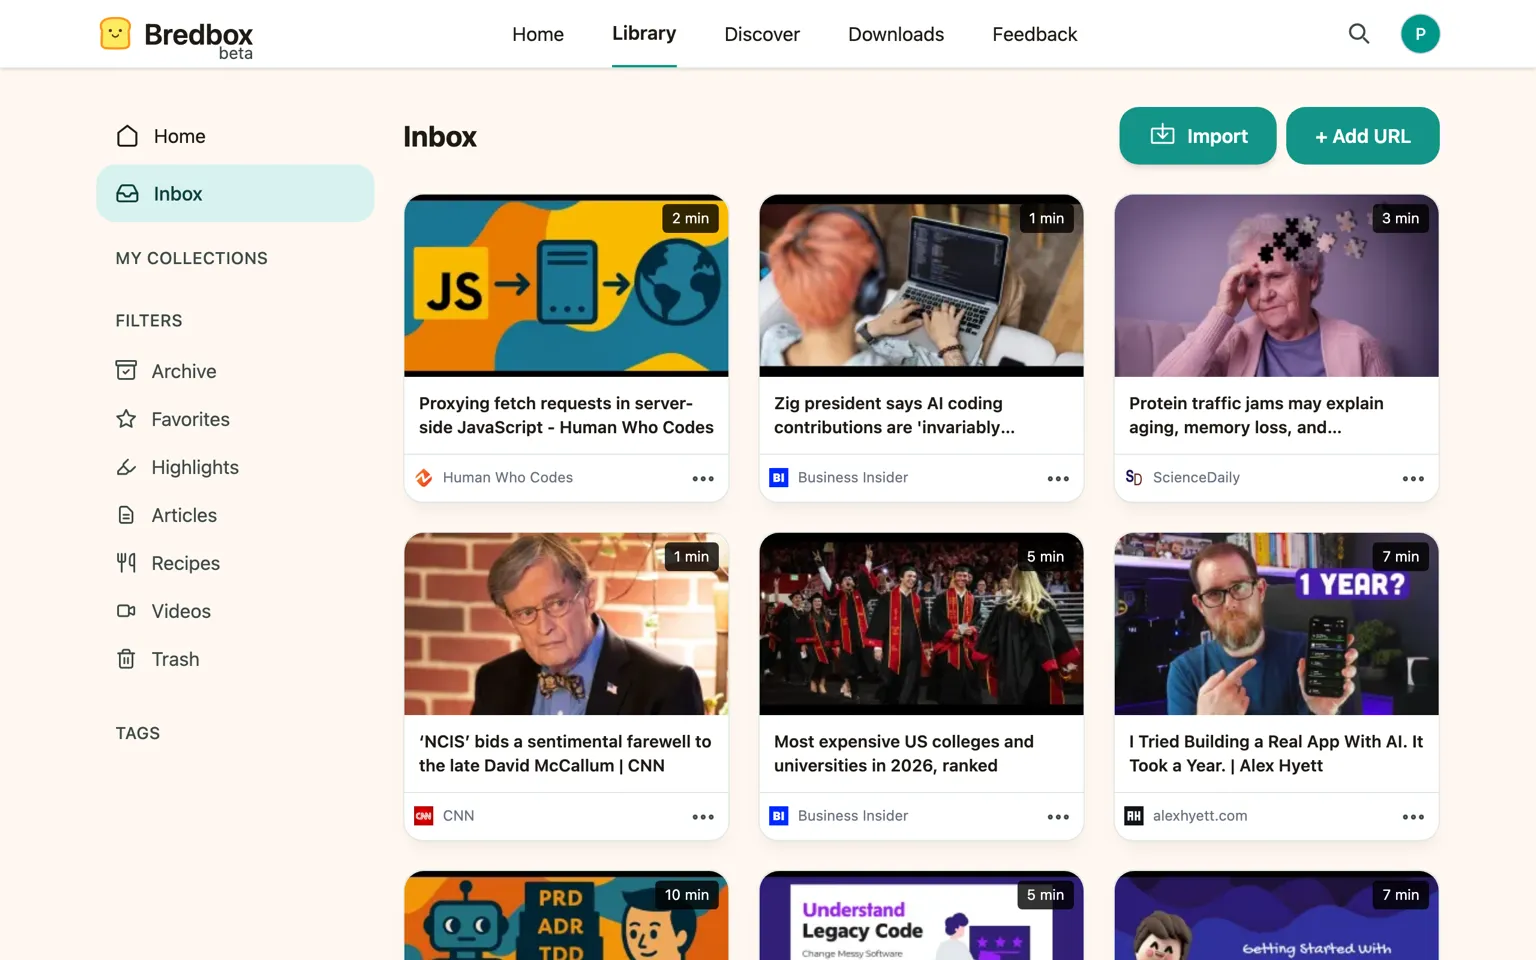Open the search magnifier icon

[1358, 34]
